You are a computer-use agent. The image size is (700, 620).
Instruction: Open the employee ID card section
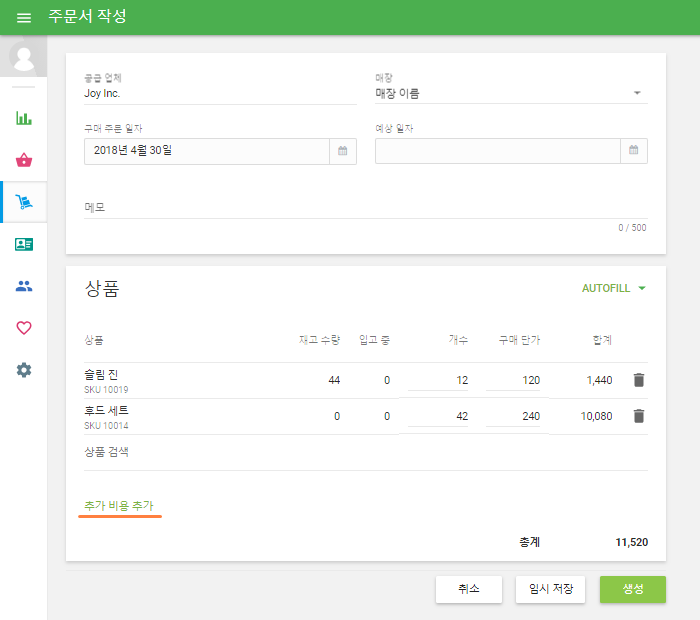pos(24,244)
